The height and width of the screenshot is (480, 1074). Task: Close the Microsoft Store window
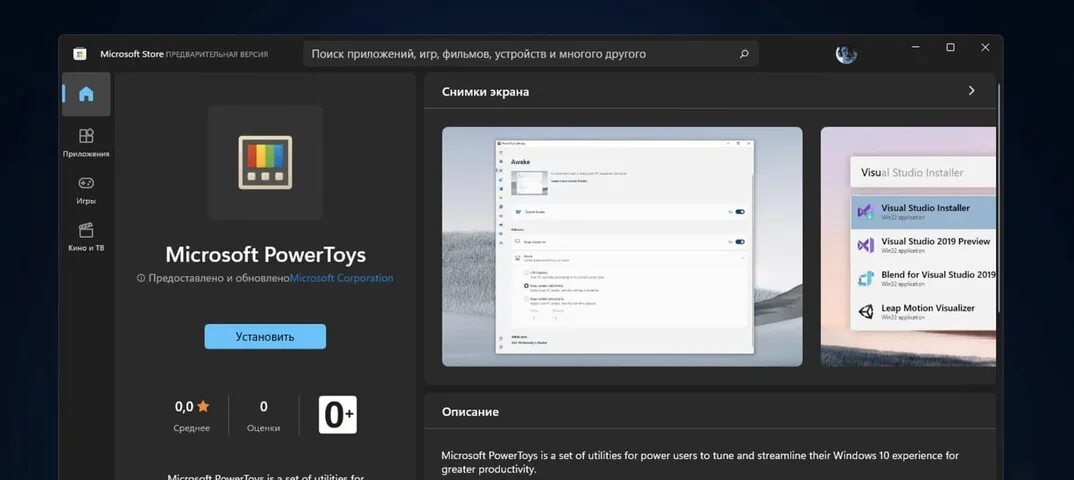(x=985, y=47)
